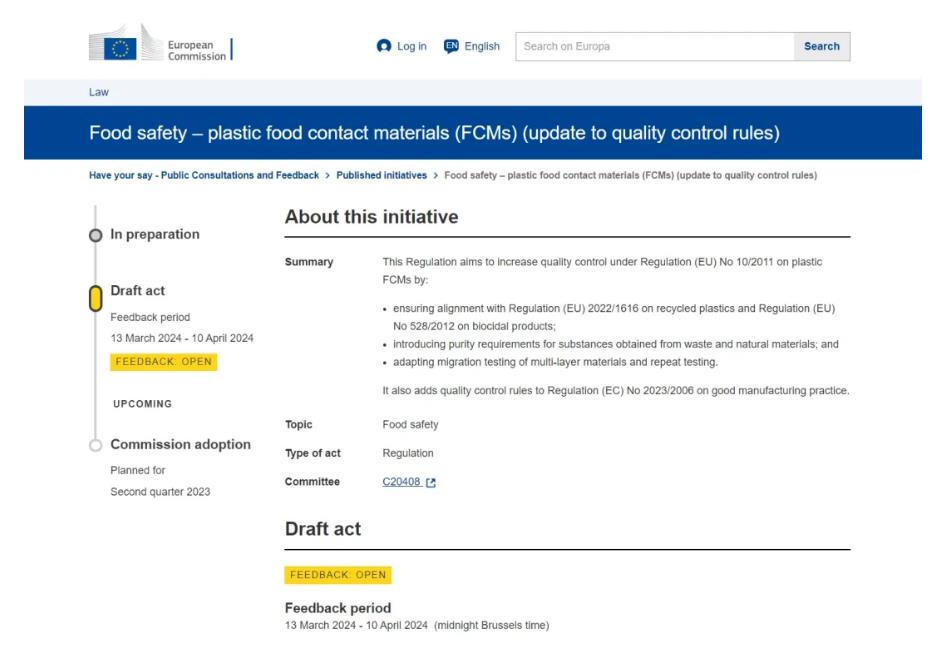Click the EN language icon
Image resolution: width=950 pixels, height=647 pixels.
click(x=450, y=47)
